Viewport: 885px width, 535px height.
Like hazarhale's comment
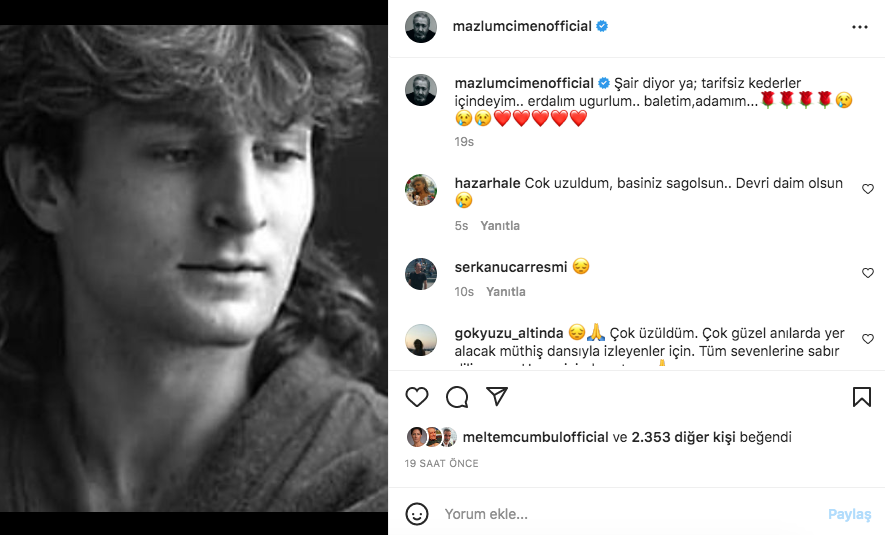pos(868,189)
